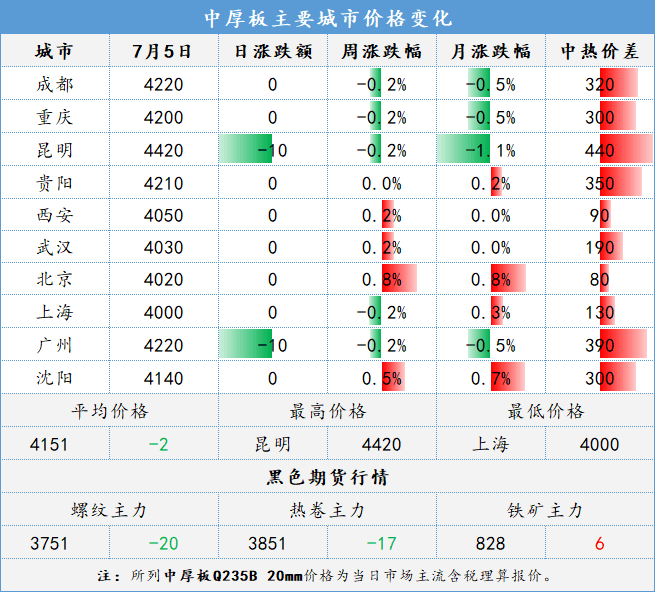
Task: Click 成都 price spread 320
Action: (x=599, y=85)
